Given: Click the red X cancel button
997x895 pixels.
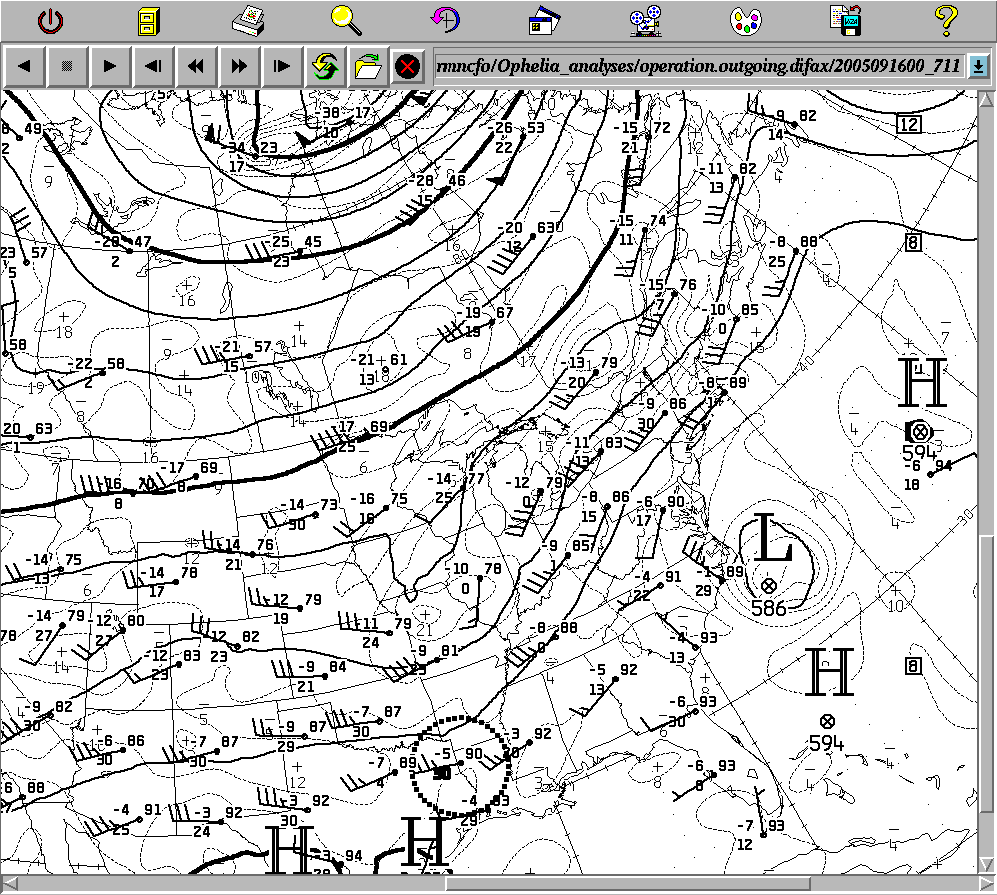Looking at the screenshot, I should pyautogui.click(x=406, y=67).
